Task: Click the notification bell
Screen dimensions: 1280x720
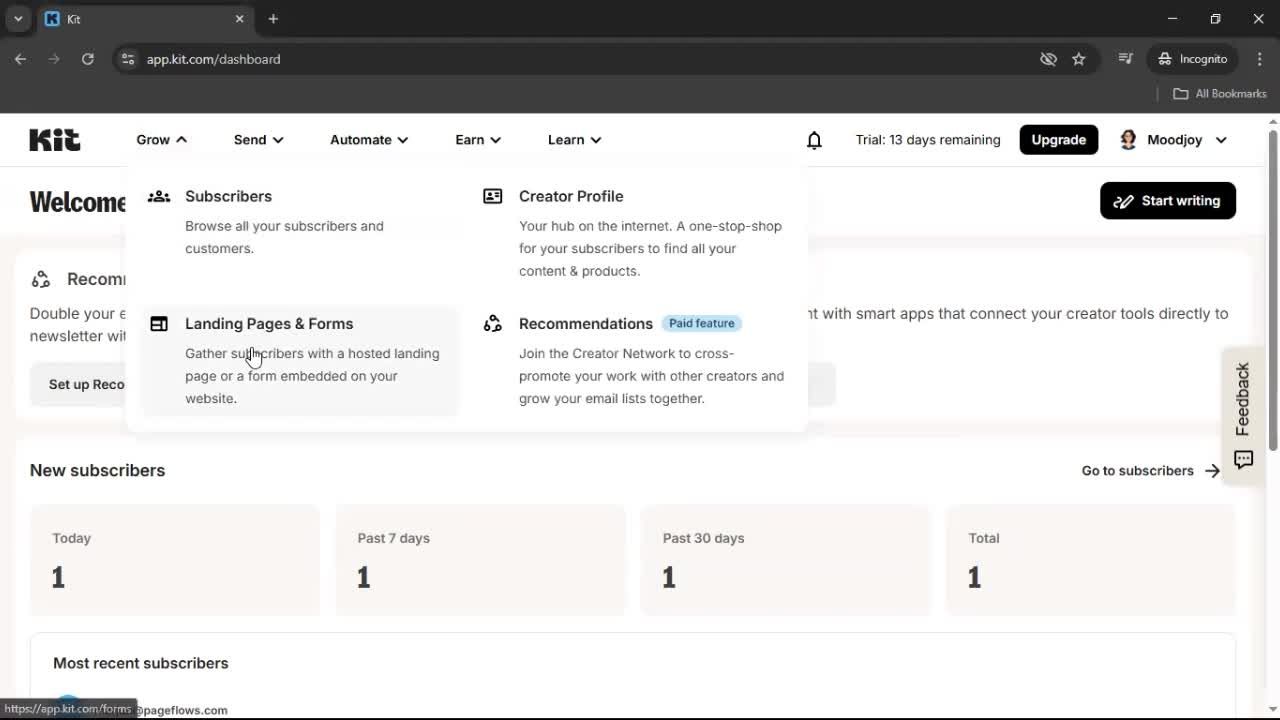Action: [x=814, y=140]
